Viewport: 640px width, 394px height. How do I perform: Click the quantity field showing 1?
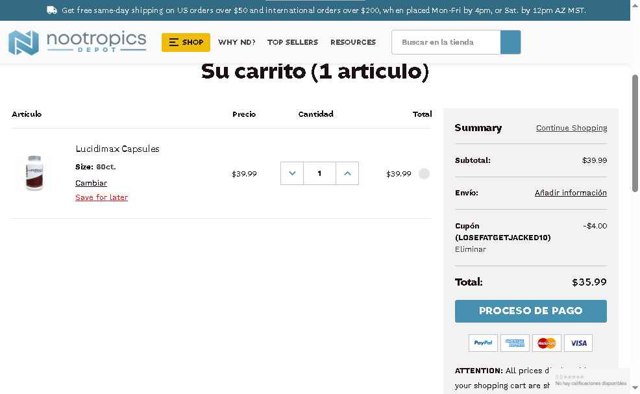click(x=320, y=173)
